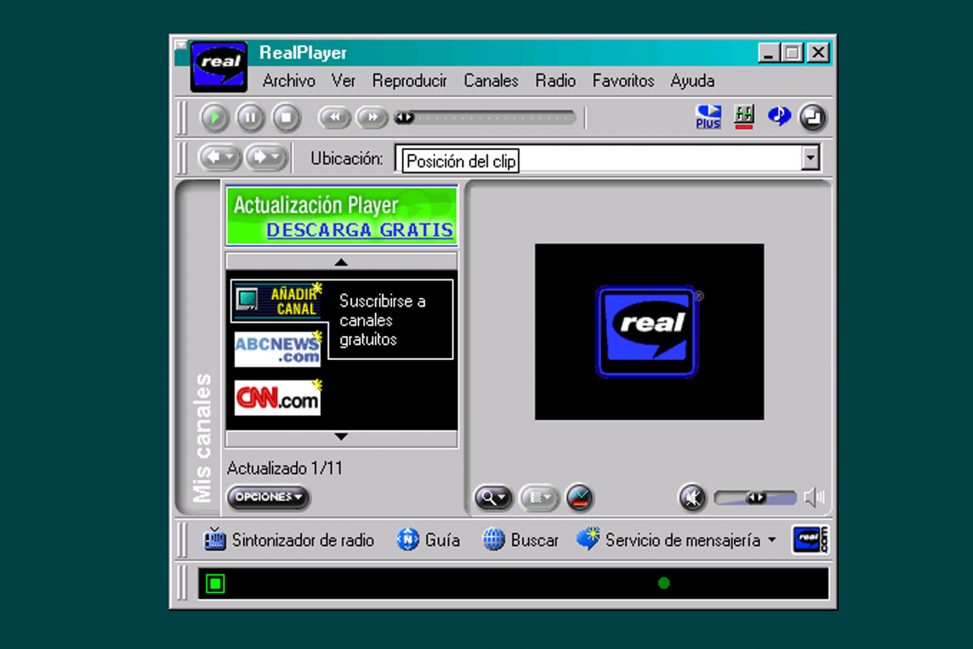Click the DESCARGA GRATIS link
The height and width of the screenshot is (649, 973).
[x=359, y=230]
